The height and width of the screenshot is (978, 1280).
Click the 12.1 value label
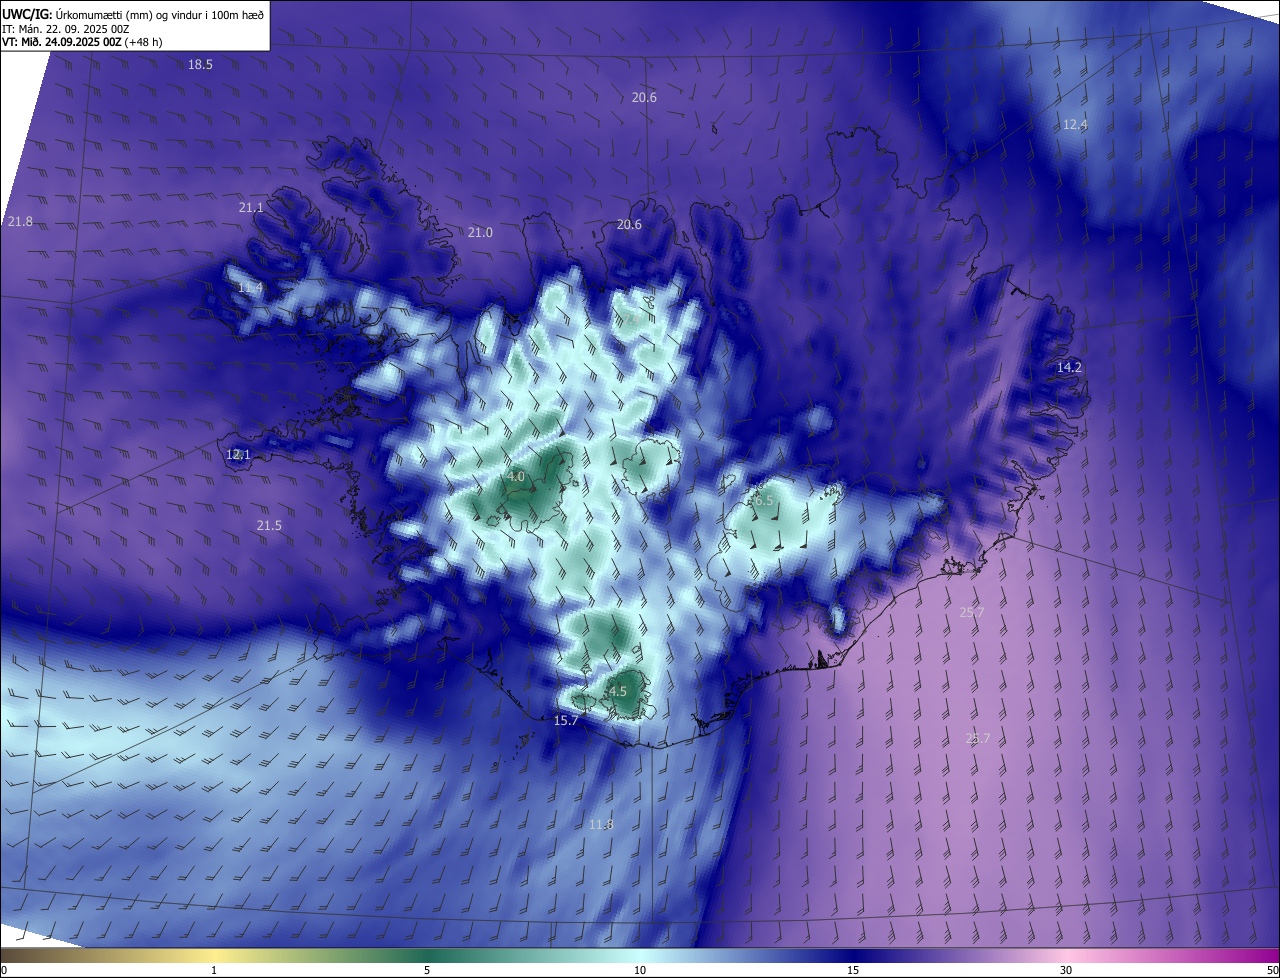tap(238, 454)
